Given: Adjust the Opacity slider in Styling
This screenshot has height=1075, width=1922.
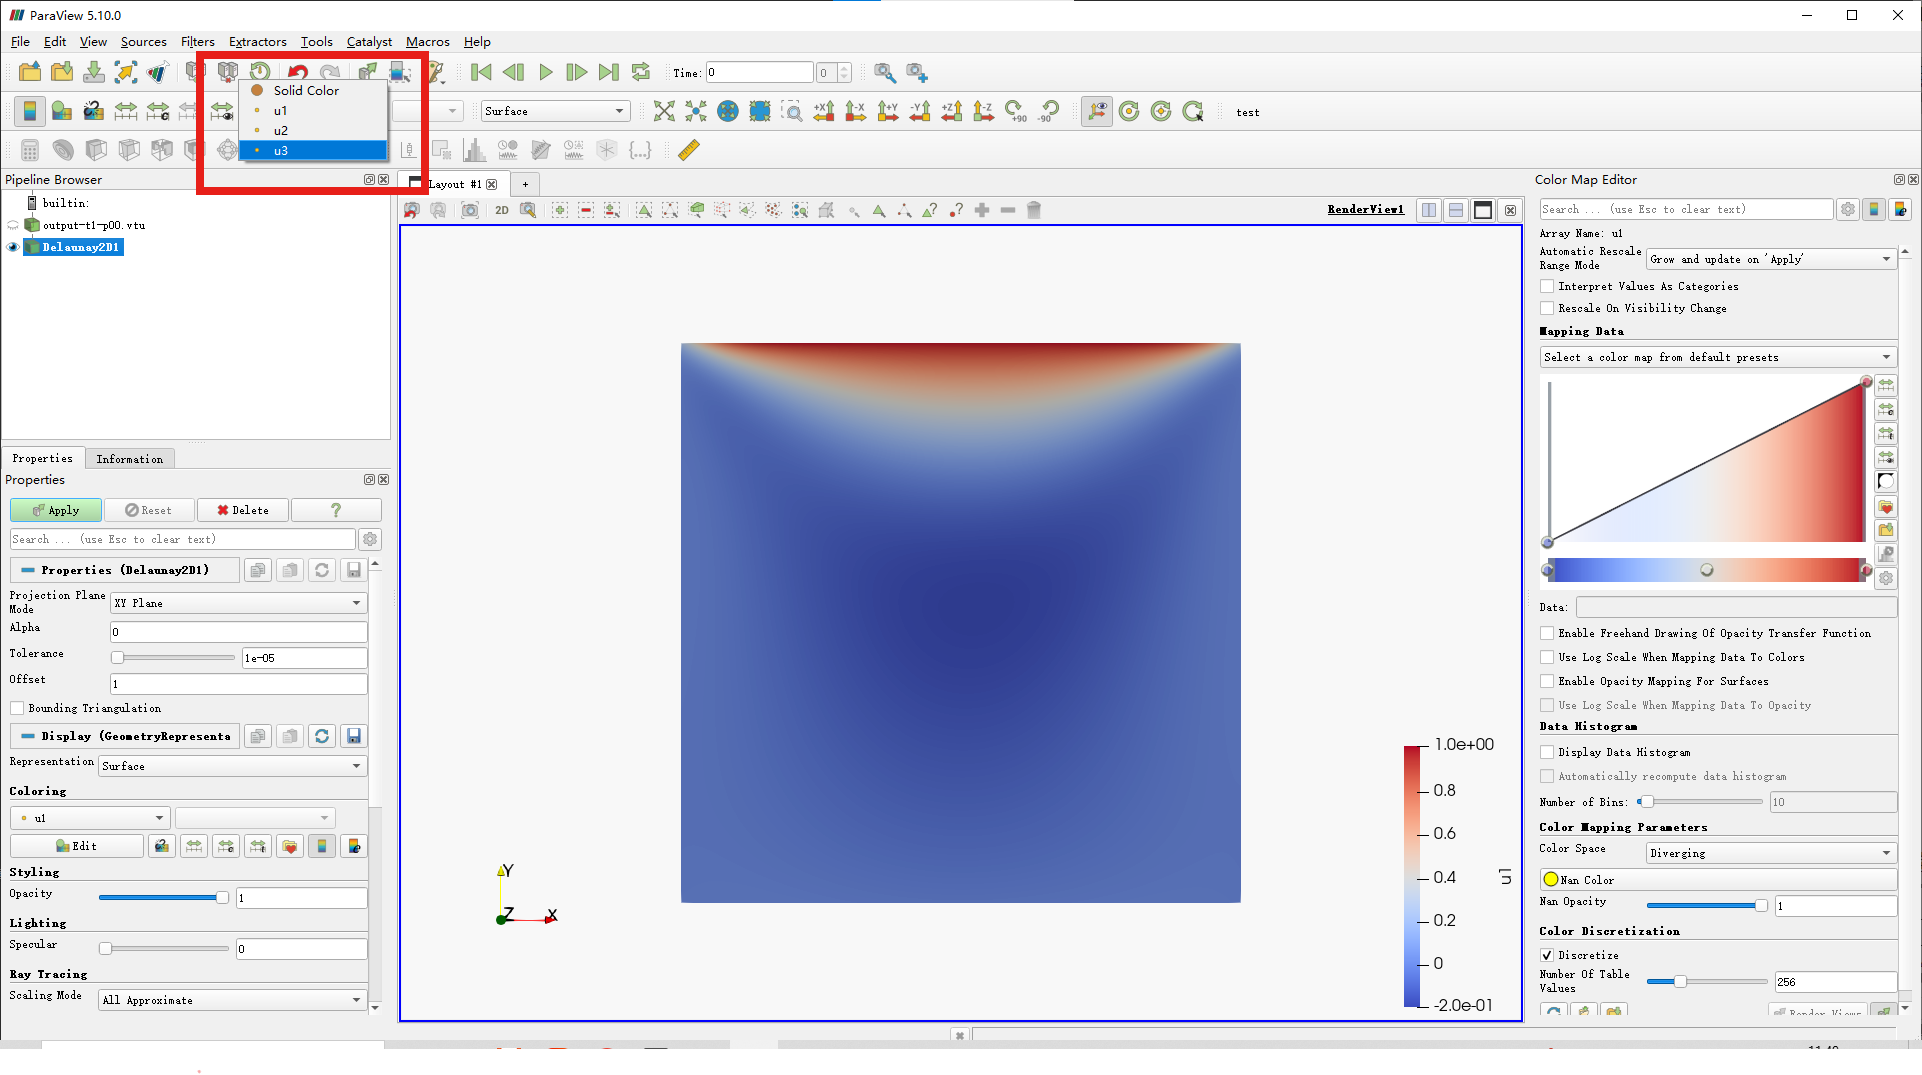Looking at the screenshot, I should 163,897.
